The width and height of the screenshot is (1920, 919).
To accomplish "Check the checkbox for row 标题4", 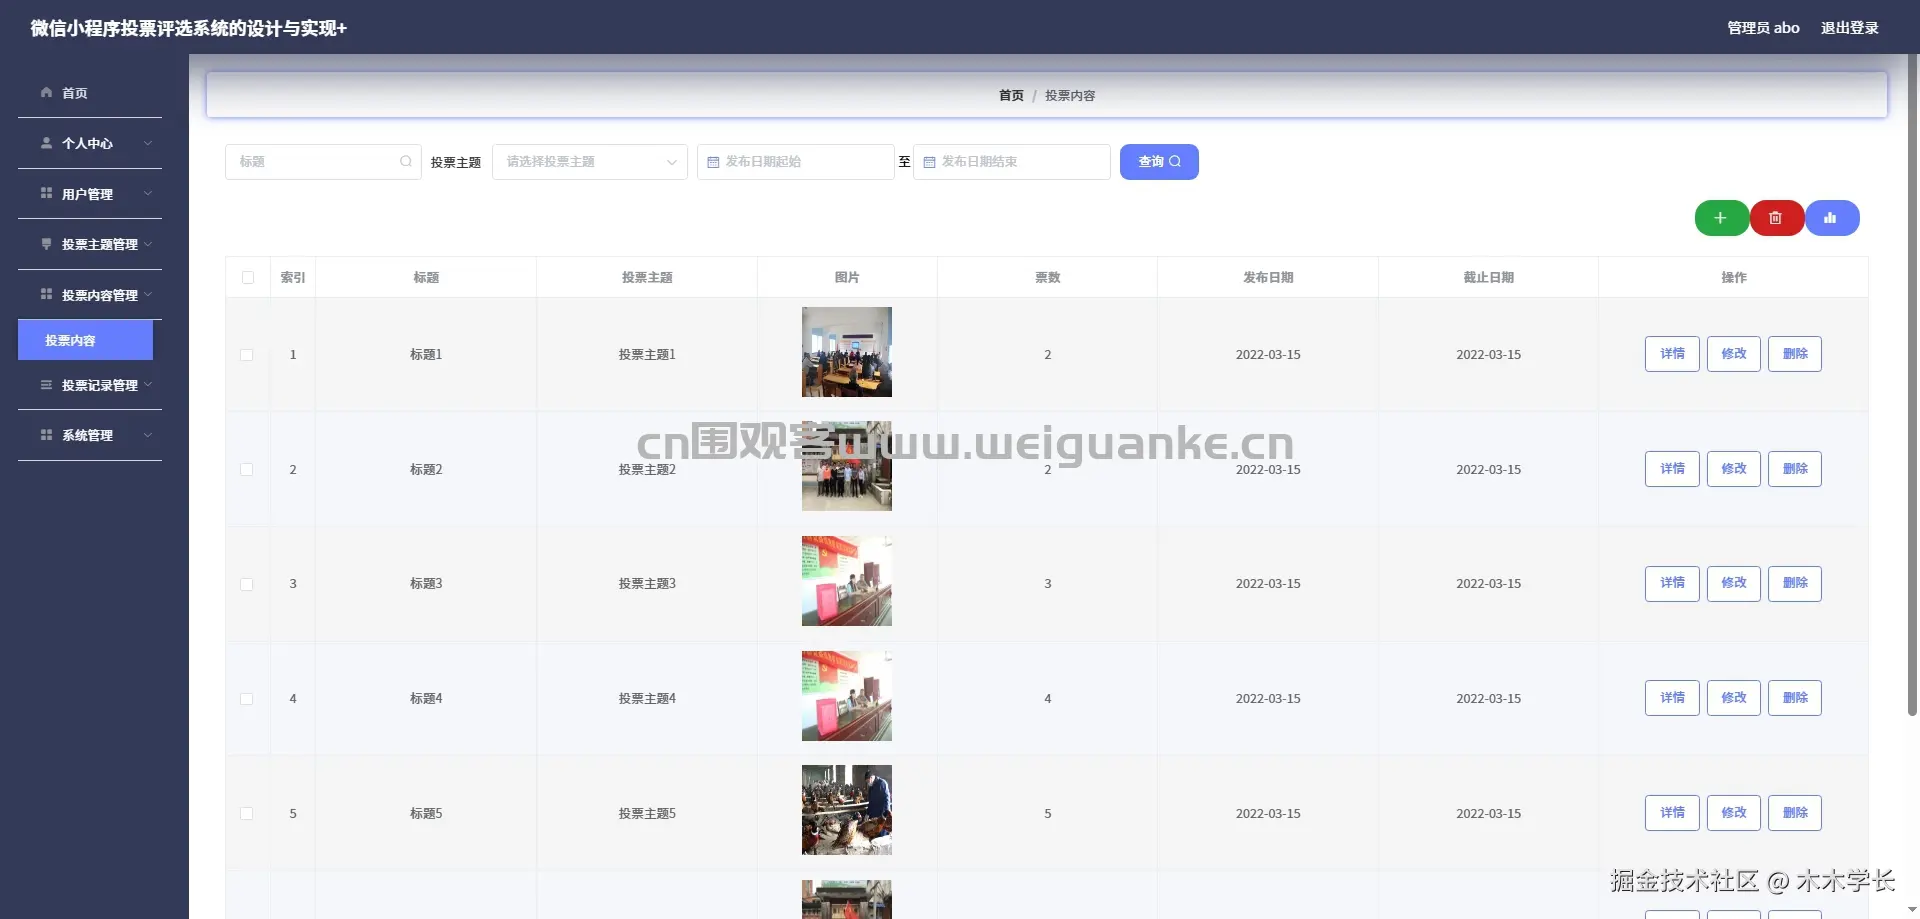I will click(x=247, y=699).
